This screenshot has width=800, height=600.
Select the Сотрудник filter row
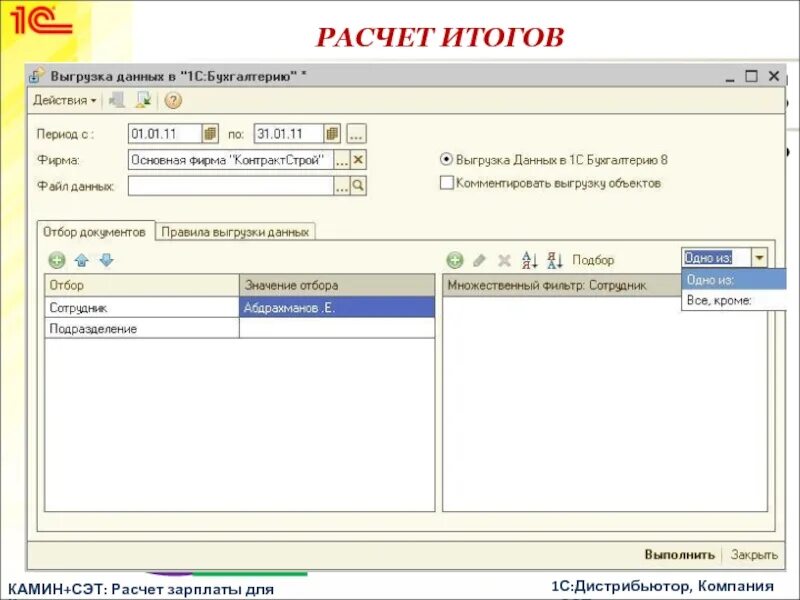pyautogui.click(x=142, y=308)
